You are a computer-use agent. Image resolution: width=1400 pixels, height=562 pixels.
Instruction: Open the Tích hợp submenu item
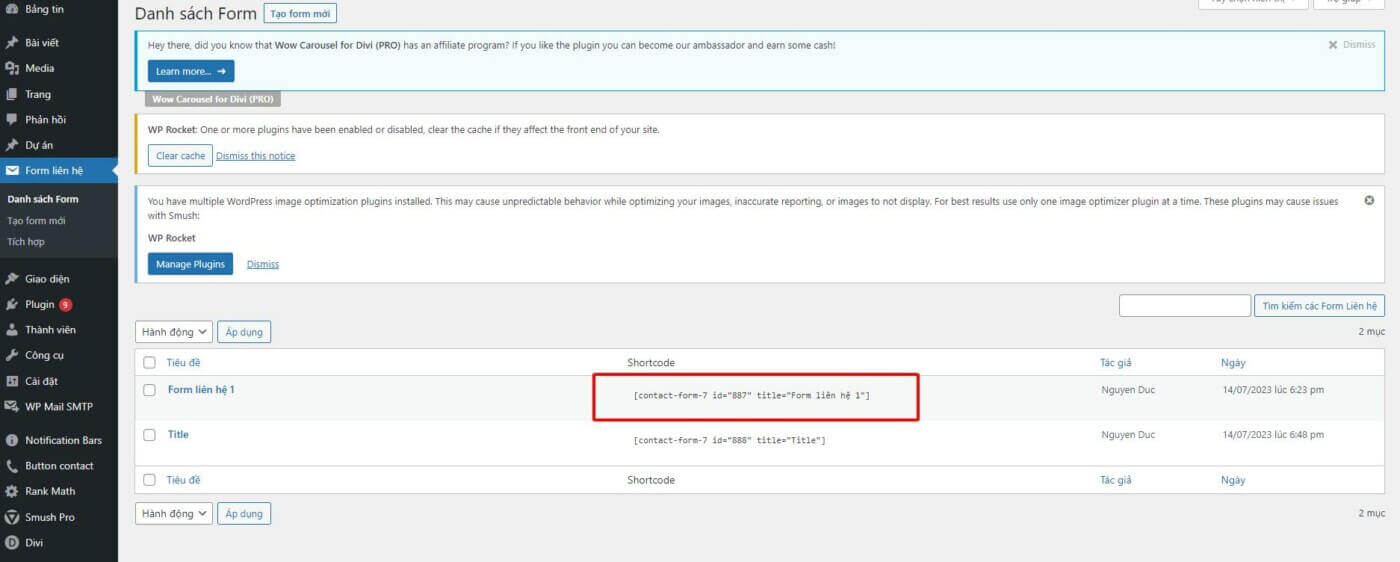[26, 242]
